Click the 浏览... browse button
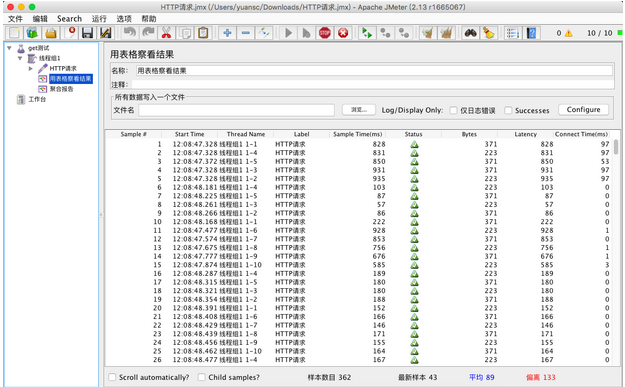Image resolution: width=625 pixels, height=387 pixels. point(359,110)
